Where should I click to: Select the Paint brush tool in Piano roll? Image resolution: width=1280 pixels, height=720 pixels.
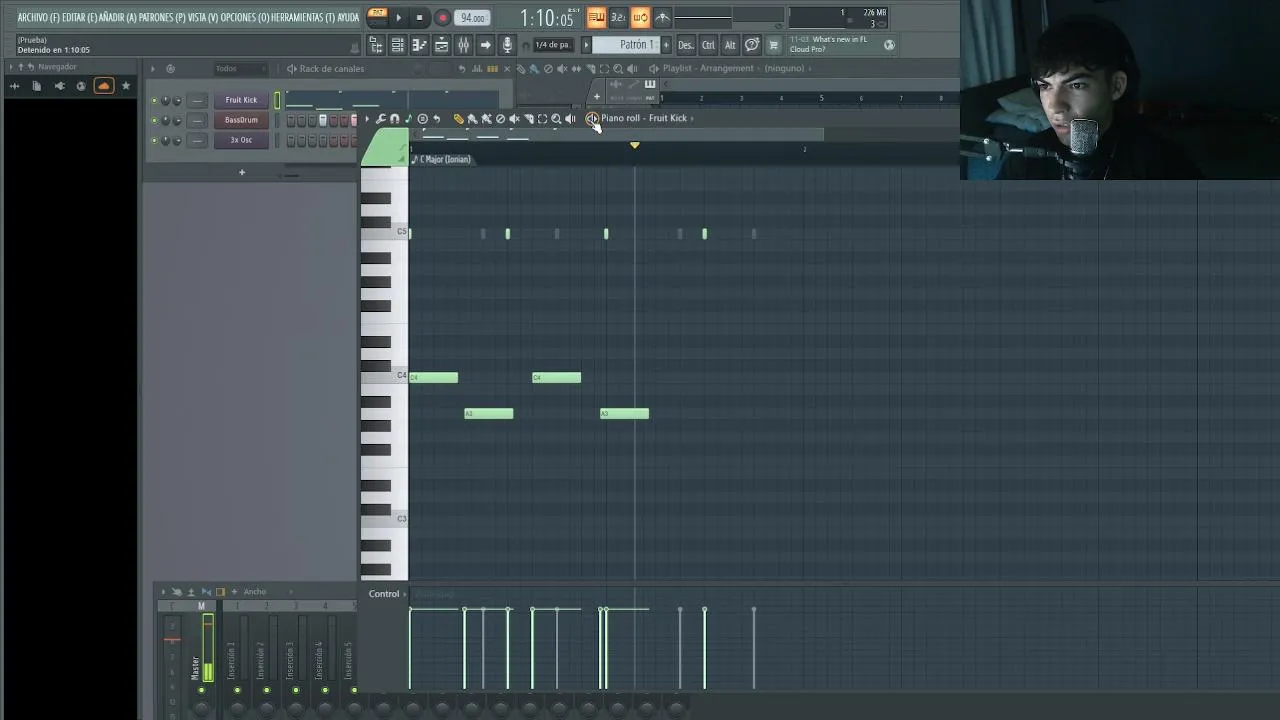(x=472, y=118)
